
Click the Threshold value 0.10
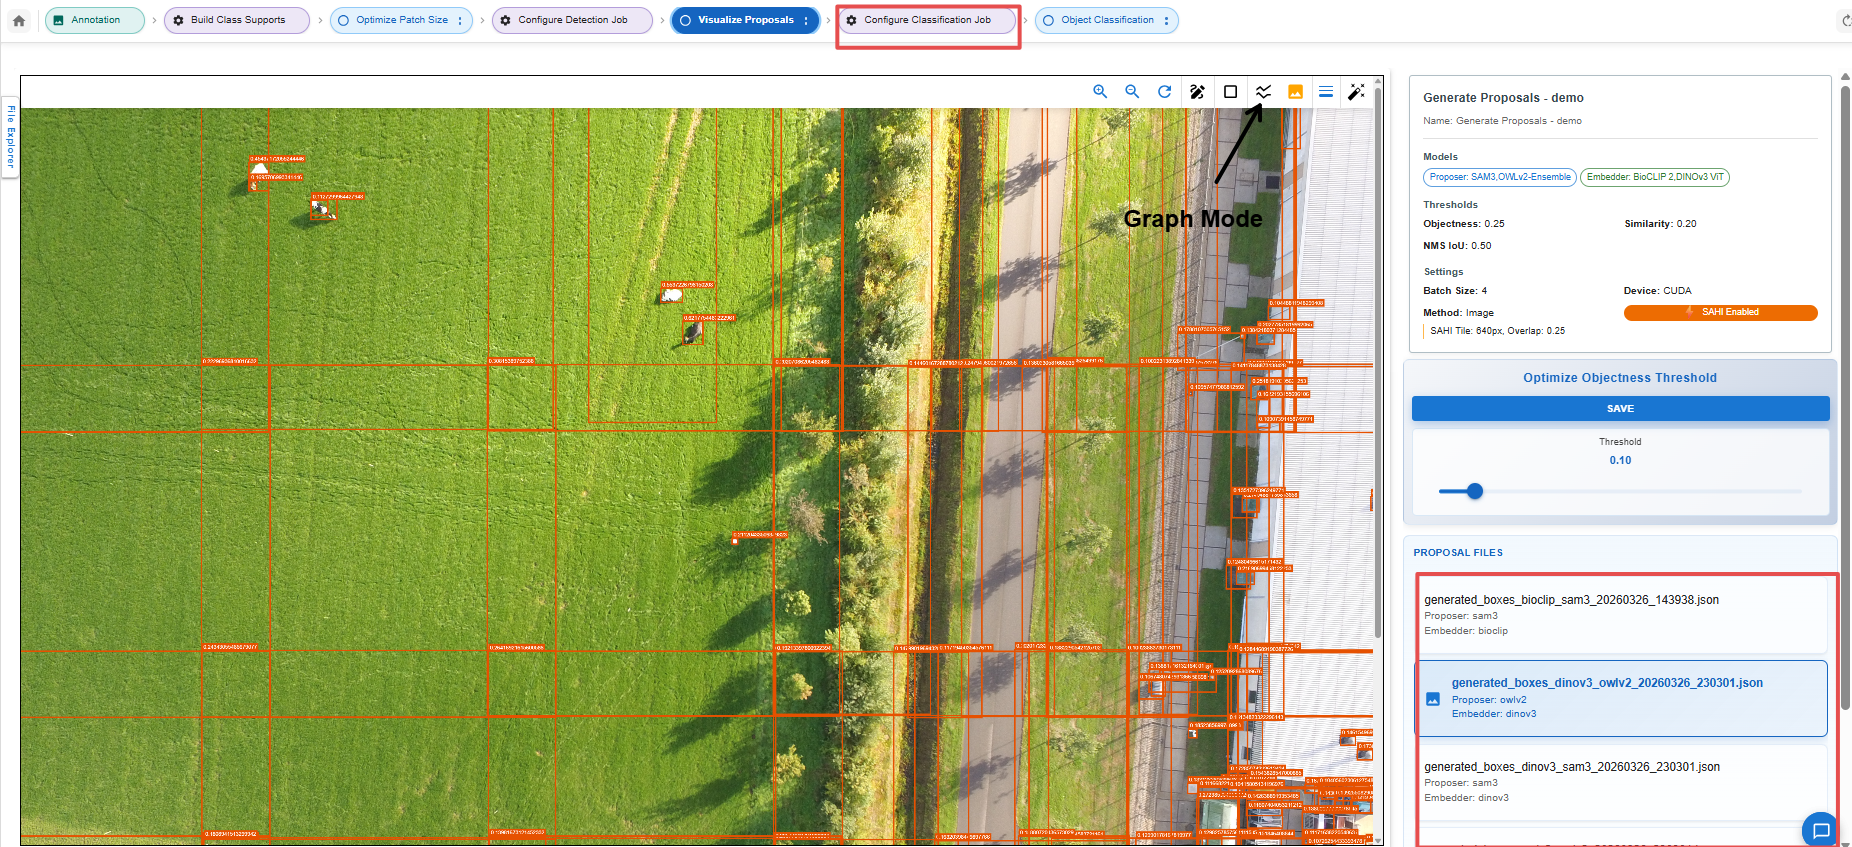[x=1620, y=460]
